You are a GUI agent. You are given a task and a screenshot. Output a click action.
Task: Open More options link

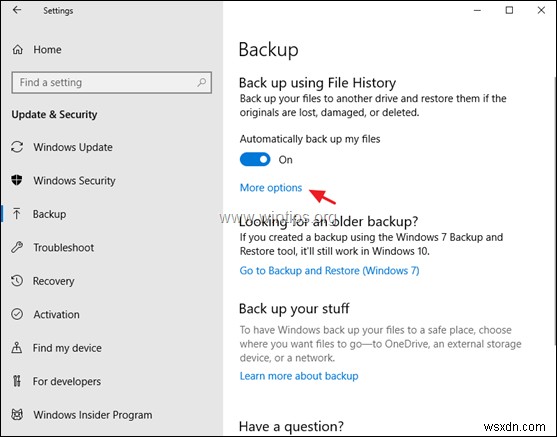pyautogui.click(x=271, y=188)
